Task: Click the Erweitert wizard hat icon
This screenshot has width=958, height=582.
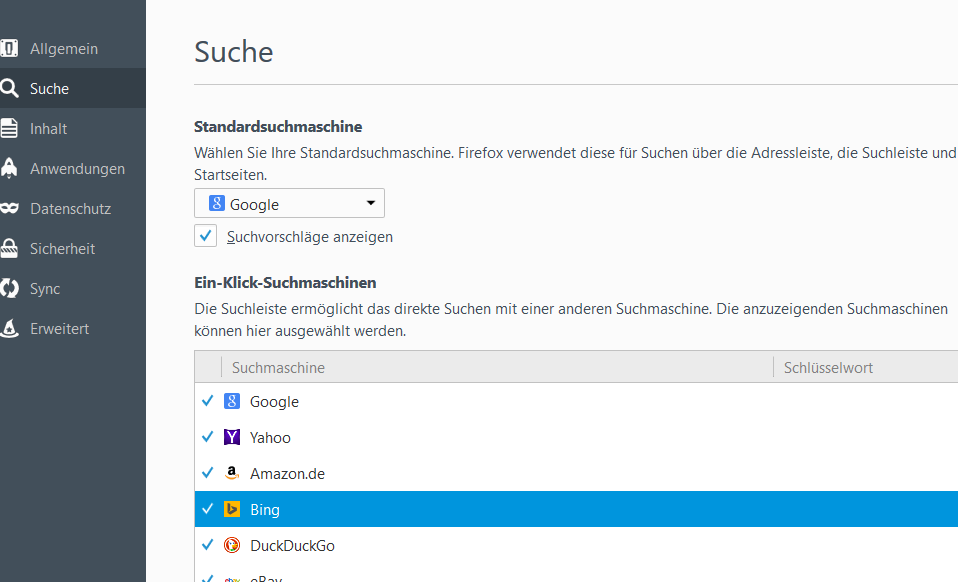Action: (x=9, y=329)
